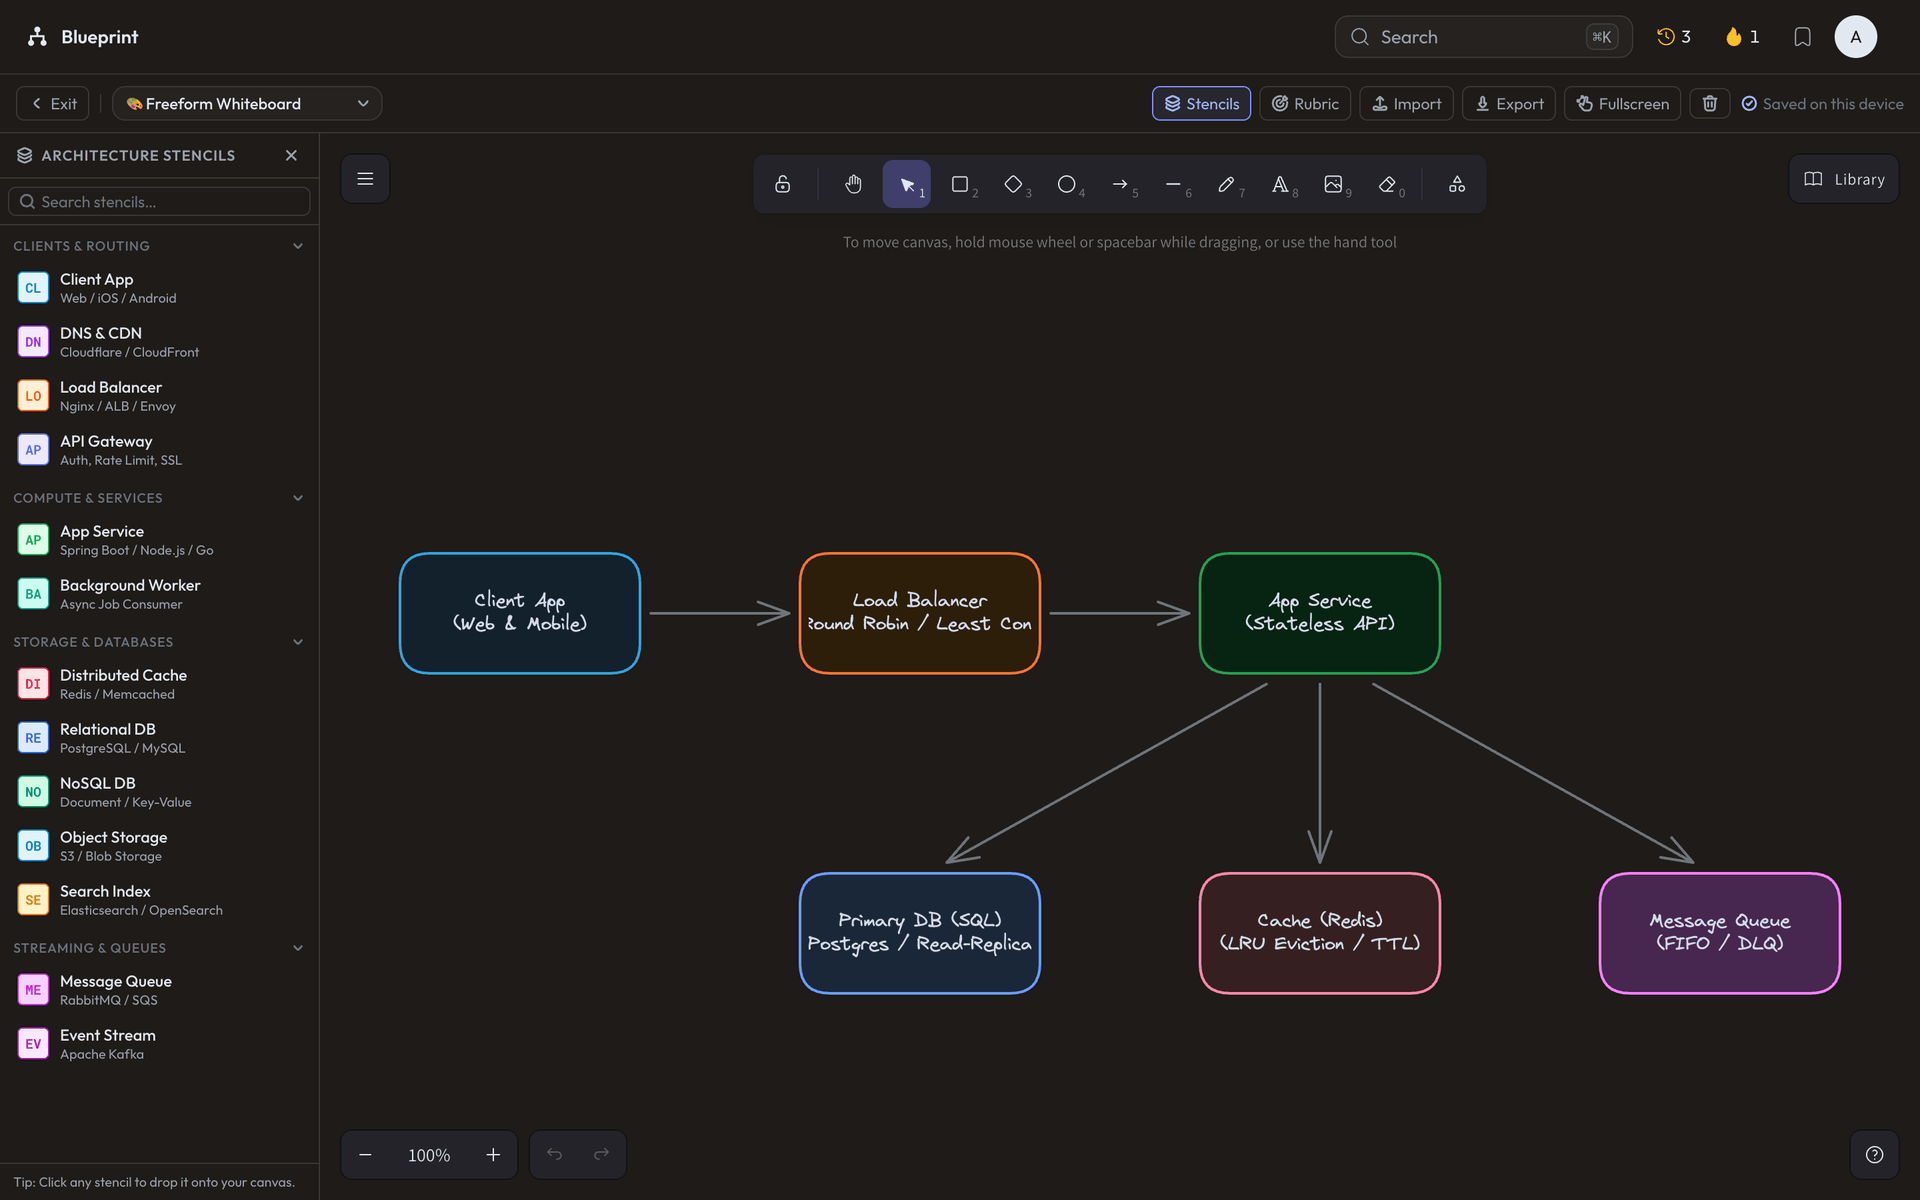This screenshot has height=1200, width=1920.
Task: Add the Client App stencil
Action: (x=159, y=288)
